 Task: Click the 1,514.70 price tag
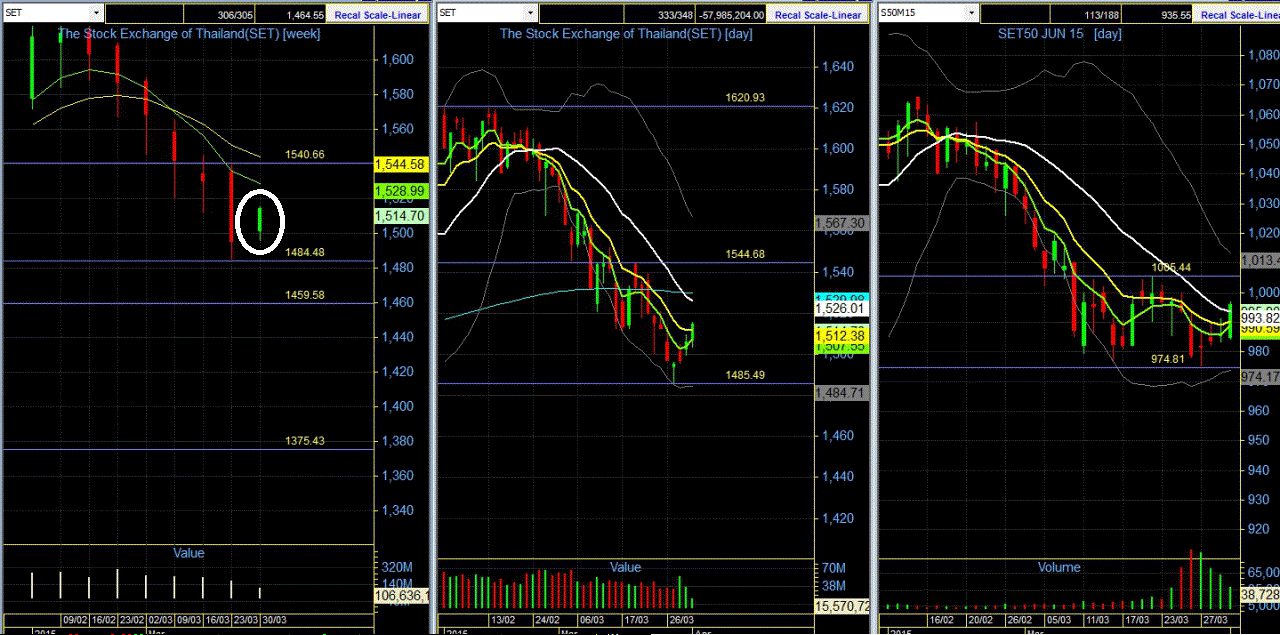(x=400, y=215)
